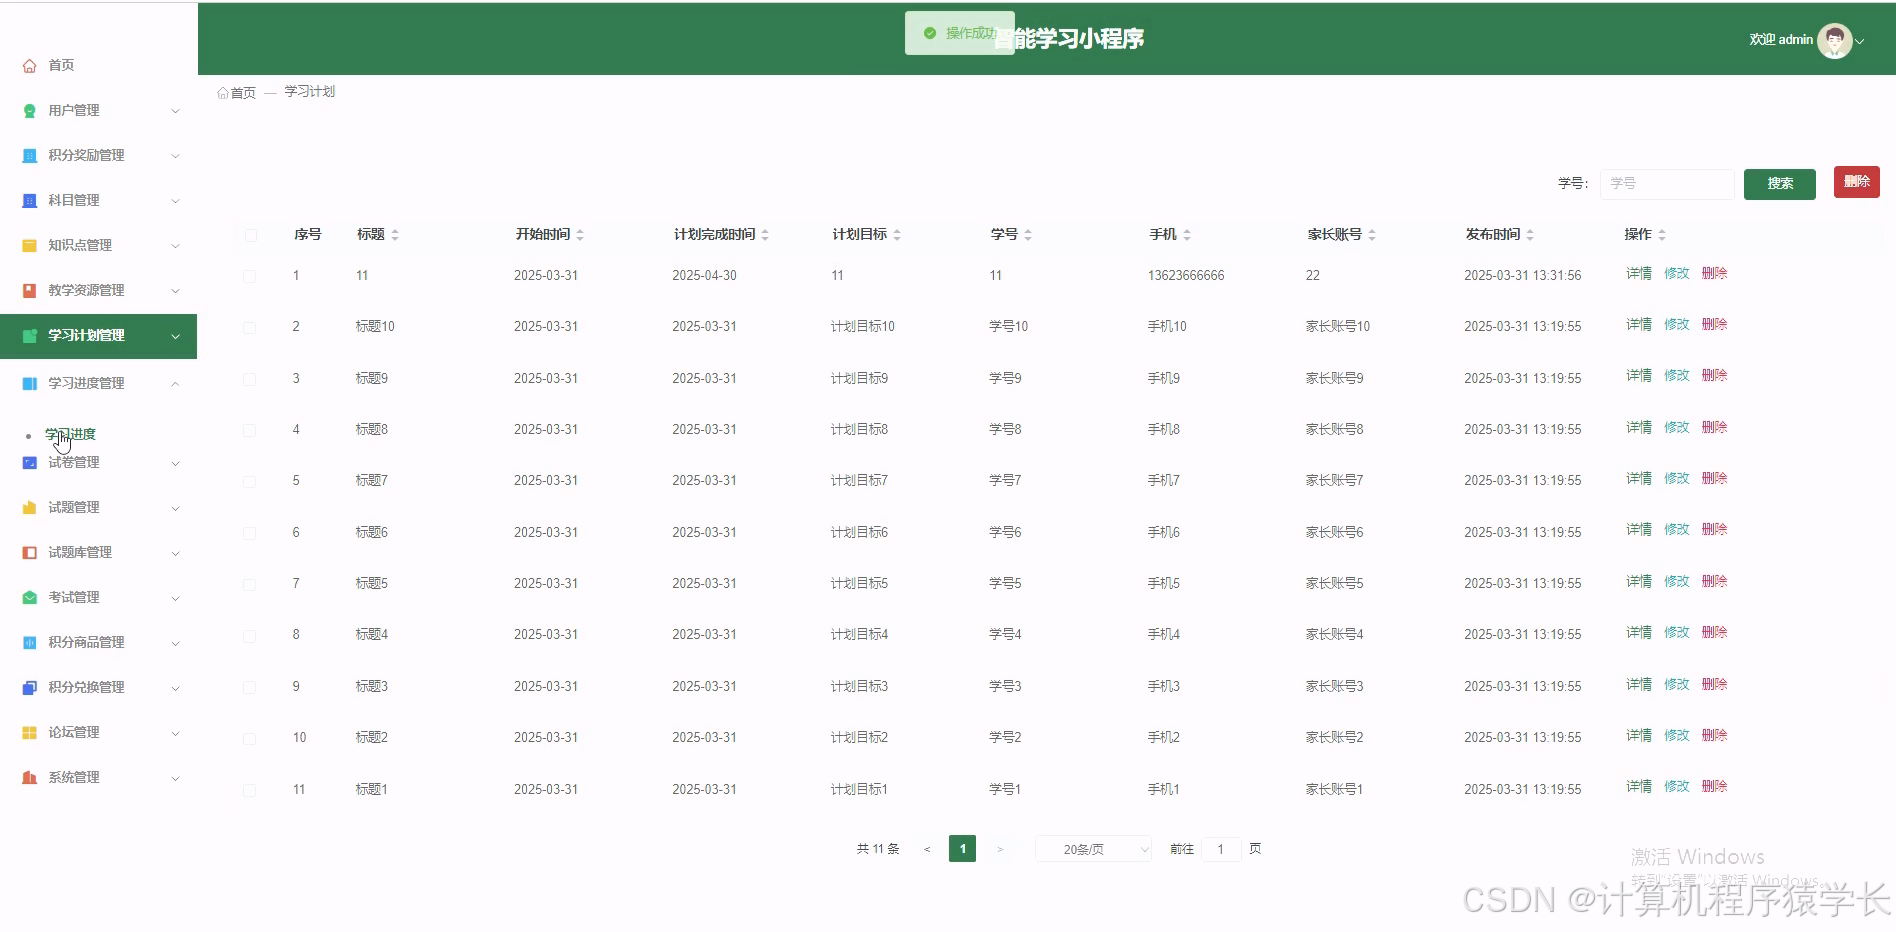Open 首页 from the breadcrumb

[242, 91]
